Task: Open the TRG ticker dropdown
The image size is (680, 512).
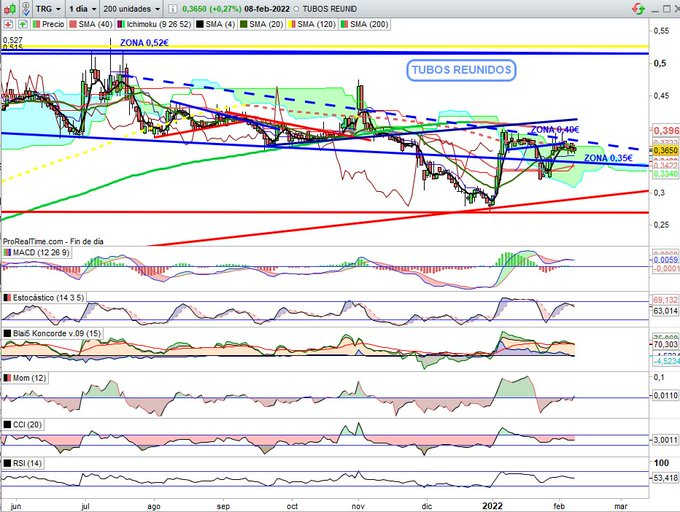Action: [48, 8]
